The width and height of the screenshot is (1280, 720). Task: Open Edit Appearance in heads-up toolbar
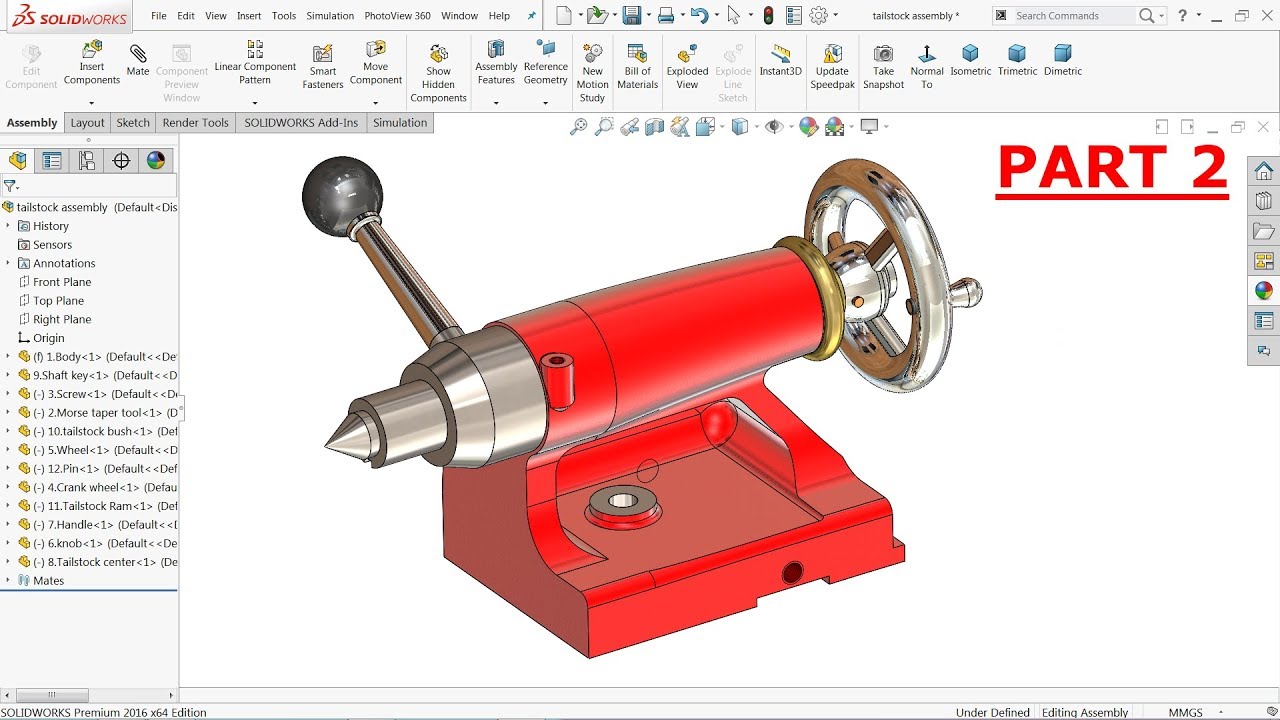[x=808, y=126]
